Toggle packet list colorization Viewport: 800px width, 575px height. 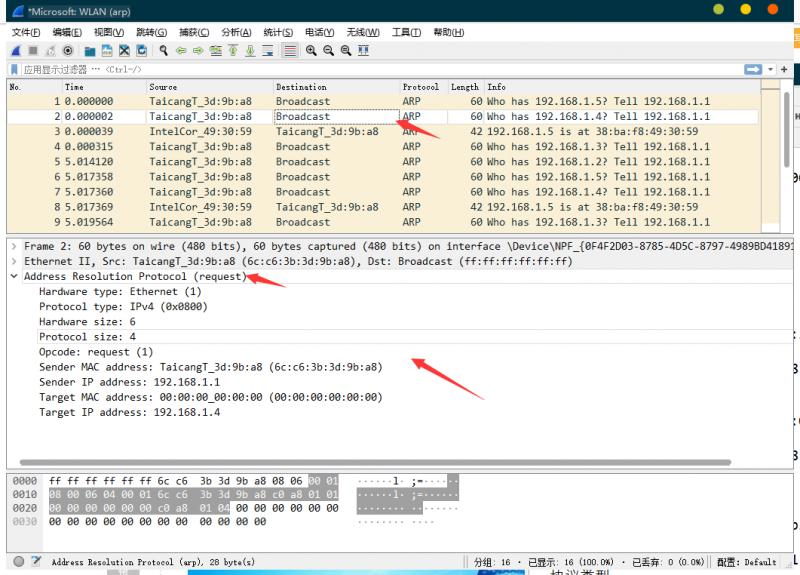(x=290, y=51)
